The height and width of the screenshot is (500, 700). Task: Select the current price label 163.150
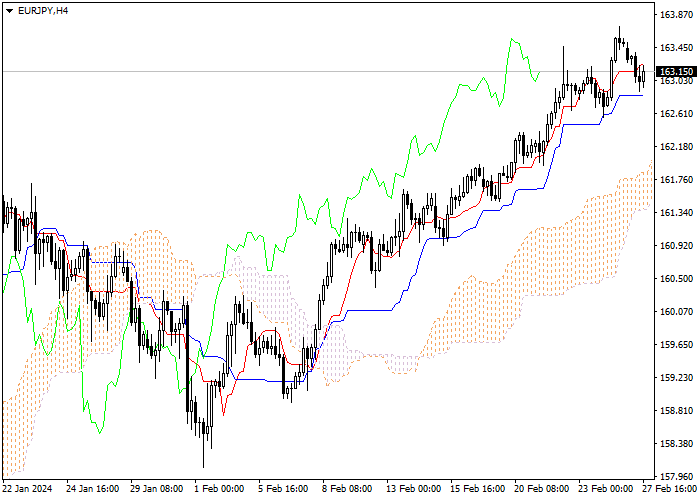pyautogui.click(x=676, y=71)
